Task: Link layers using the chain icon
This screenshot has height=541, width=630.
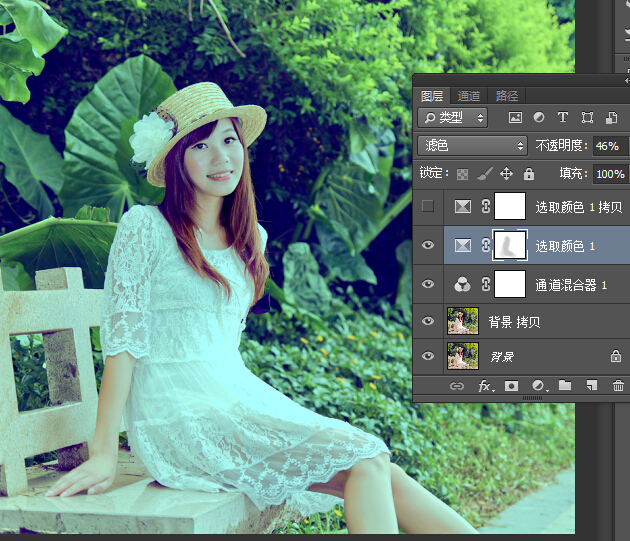Action: pos(457,386)
